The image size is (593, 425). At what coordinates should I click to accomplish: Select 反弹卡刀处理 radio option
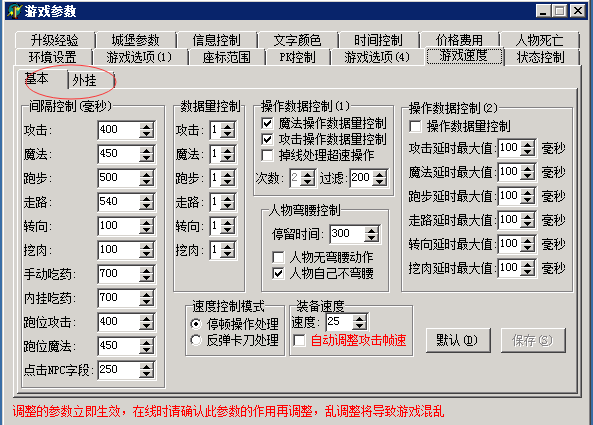[196, 340]
